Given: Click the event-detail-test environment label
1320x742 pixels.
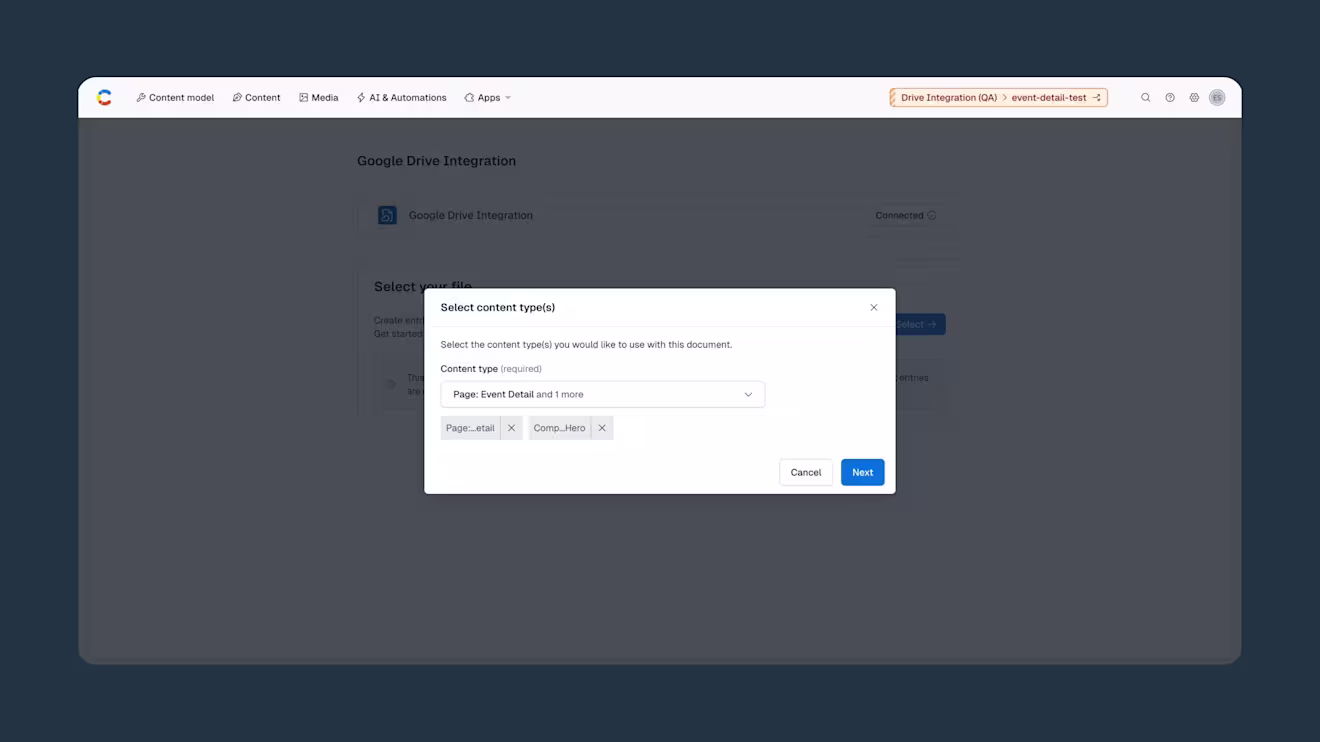Looking at the screenshot, I should [x=1049, y=98].
